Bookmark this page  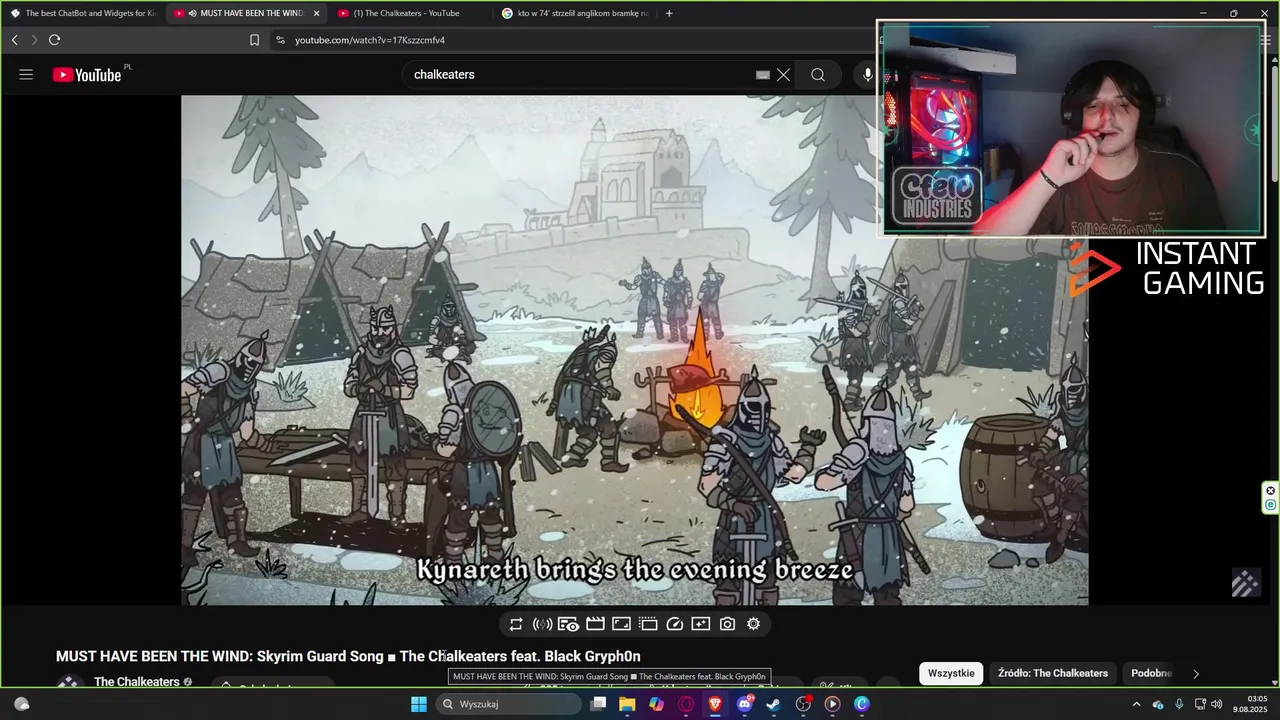pos(254,40)
